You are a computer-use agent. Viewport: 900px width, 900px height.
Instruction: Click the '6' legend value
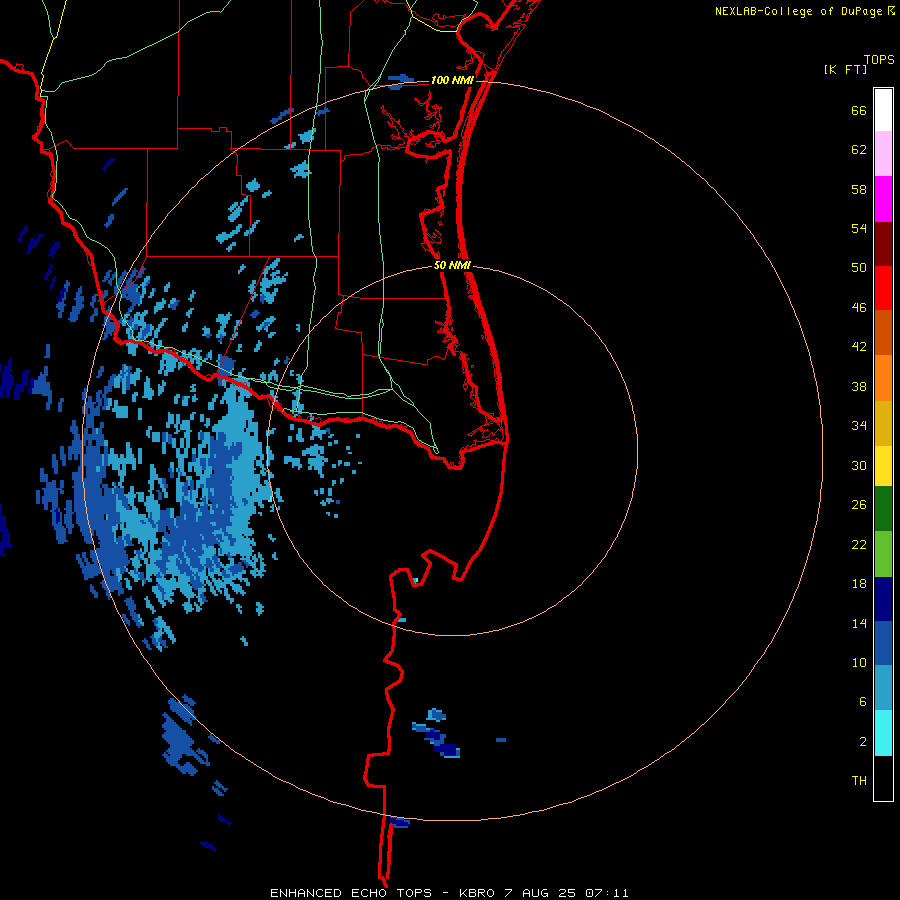click(x=863, y=702)
